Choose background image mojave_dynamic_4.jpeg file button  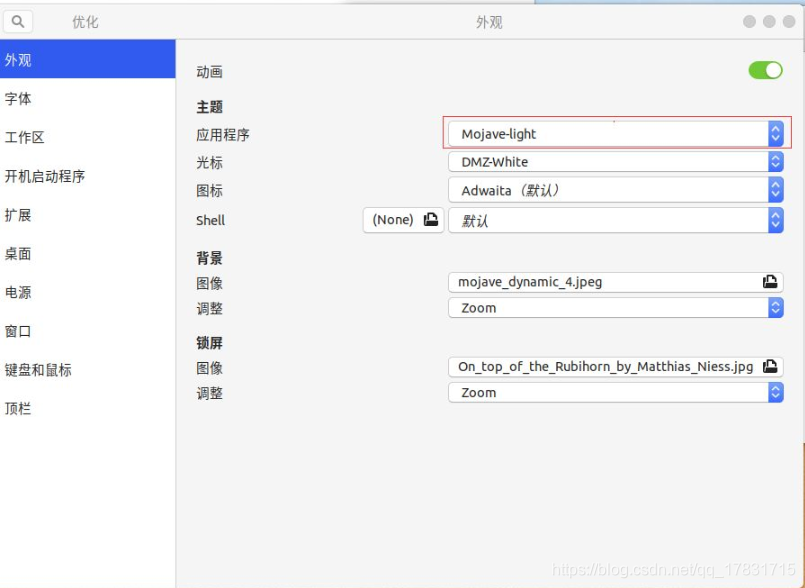coord(616,282)
